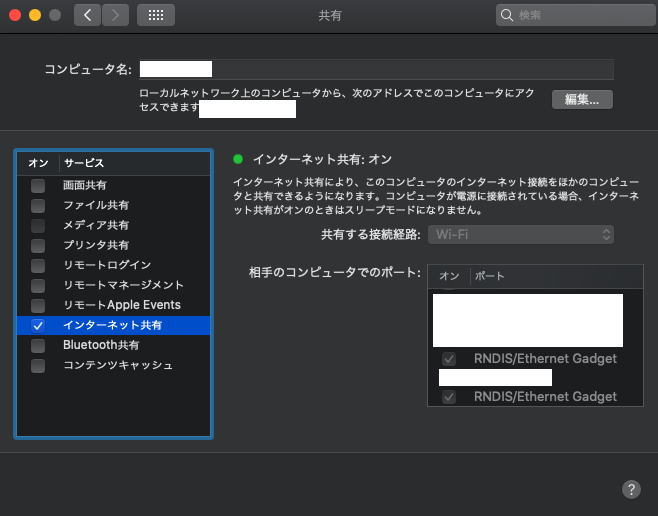Uncheck the インターネット共有 checkbox
The height and width of the screenshot is (516, 658).
tap(38, 326)
